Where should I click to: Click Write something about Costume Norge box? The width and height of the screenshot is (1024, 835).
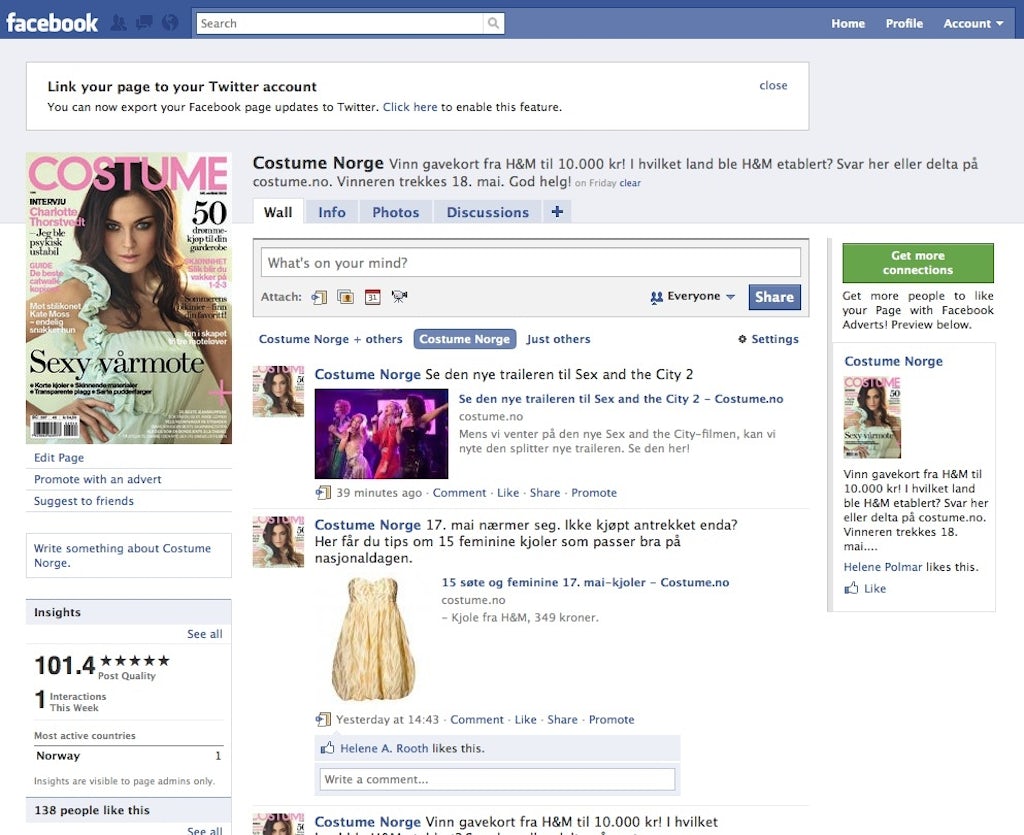[x=129, y=556]
